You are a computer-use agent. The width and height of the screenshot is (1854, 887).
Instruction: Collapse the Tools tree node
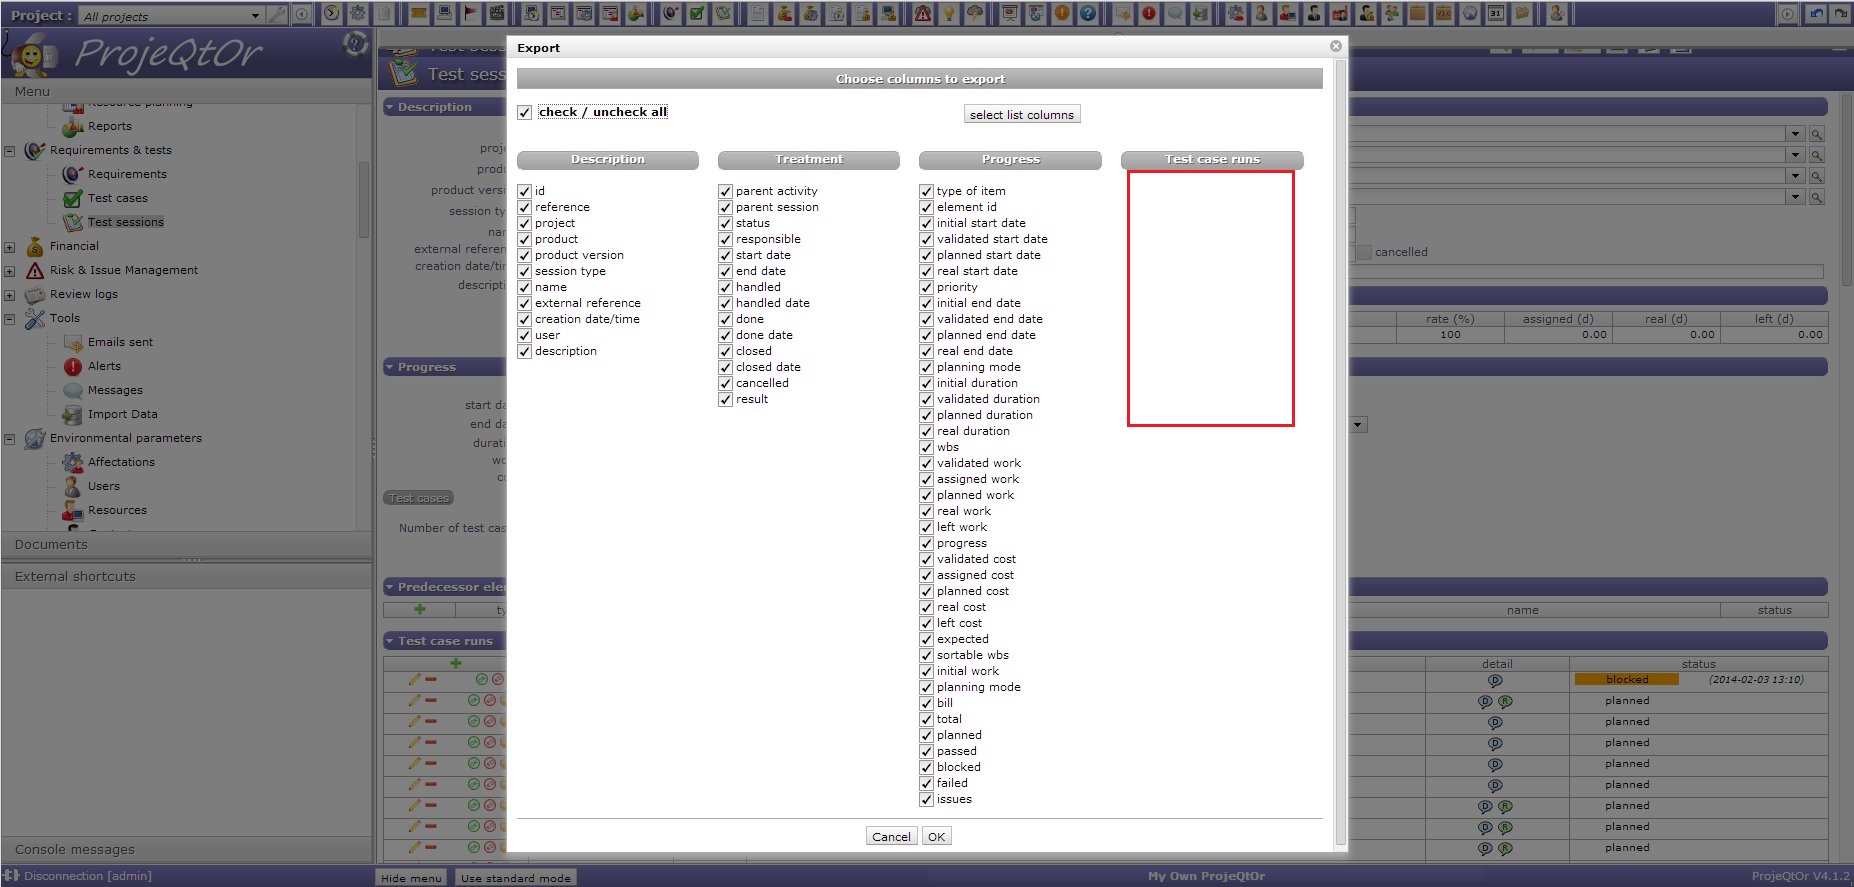(9, 319)
